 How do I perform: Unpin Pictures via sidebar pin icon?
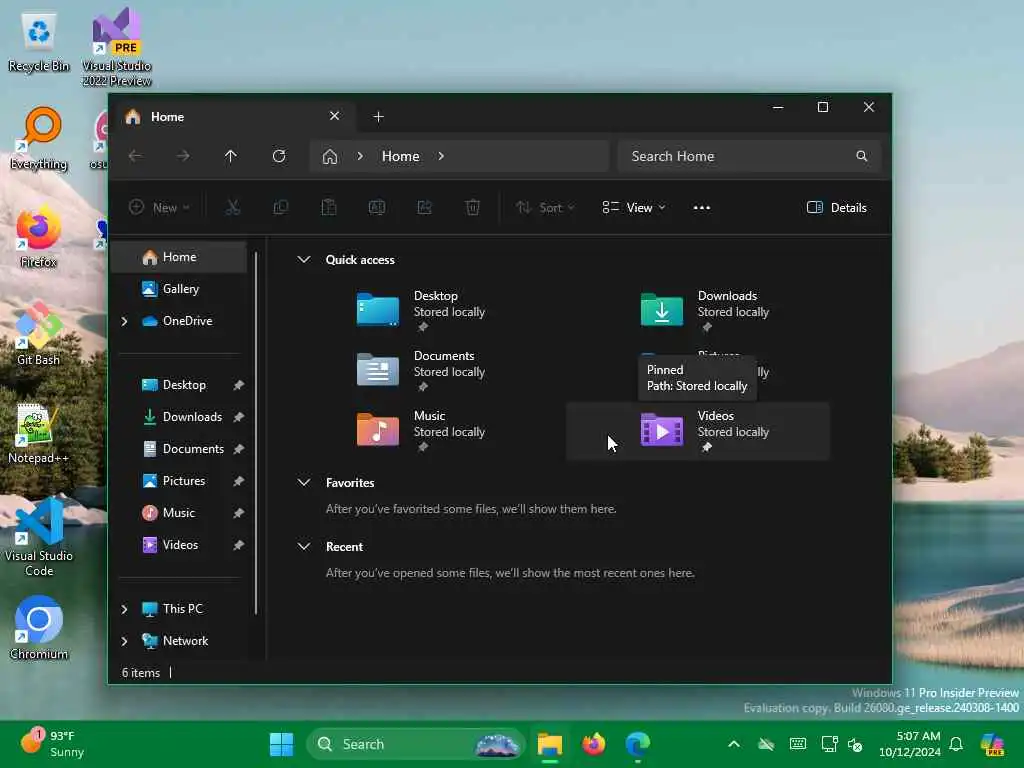(x=238, y=481)
